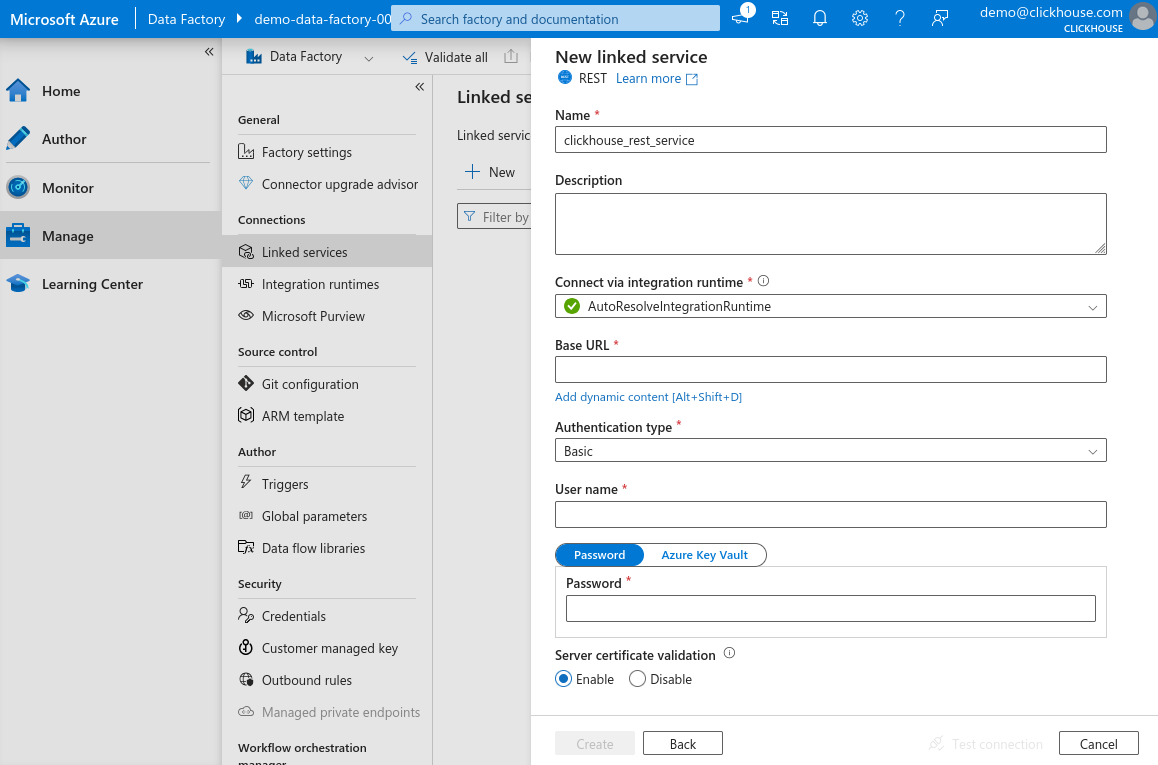Click the Home house icon in sidebar
The image size is (1158, 765).
tap(18, 91)
